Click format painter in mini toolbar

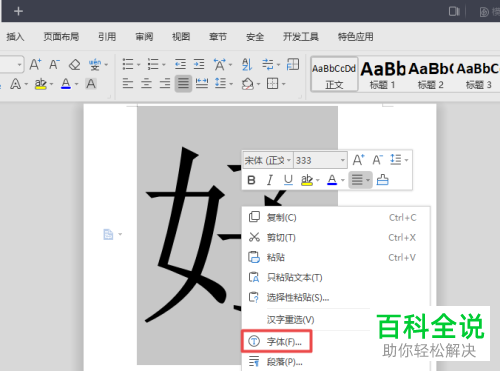point(383,180)
